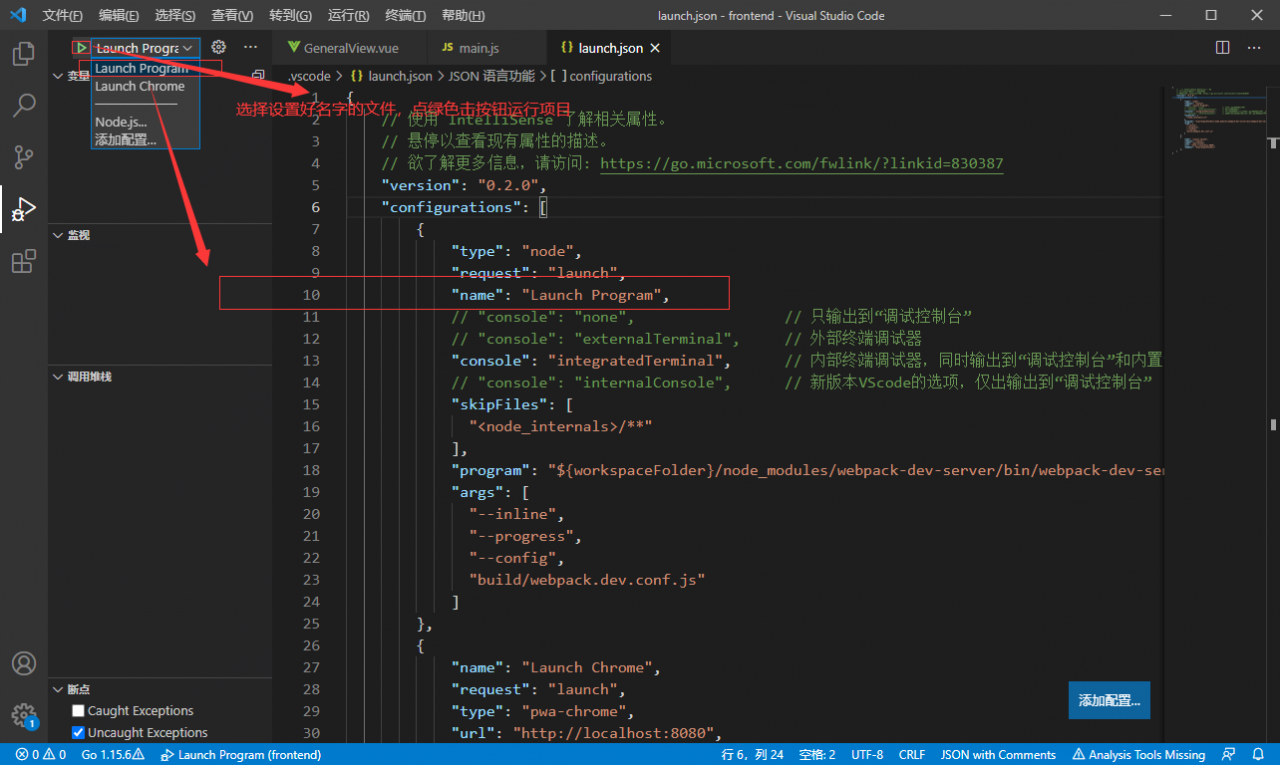Viewport: 1280px width, 765px height.
Task: Click JSON 语言功能 in the breadcrumb
Action: (492, 76)
